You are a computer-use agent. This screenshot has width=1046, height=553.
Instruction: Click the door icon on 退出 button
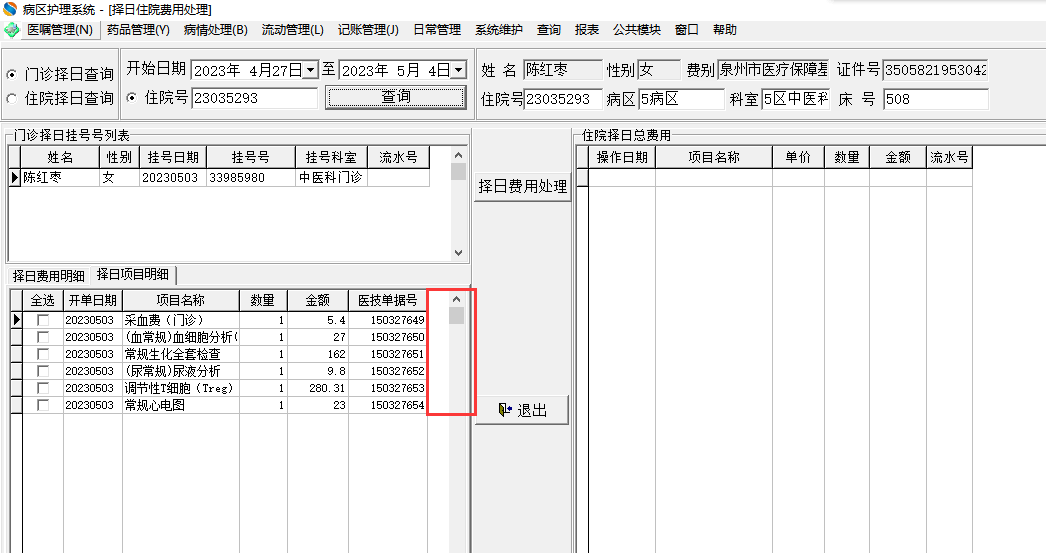506,410
